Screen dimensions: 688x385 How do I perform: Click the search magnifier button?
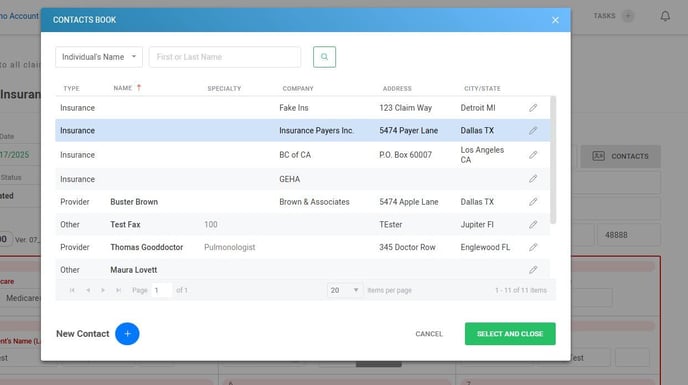coord(324,57)
